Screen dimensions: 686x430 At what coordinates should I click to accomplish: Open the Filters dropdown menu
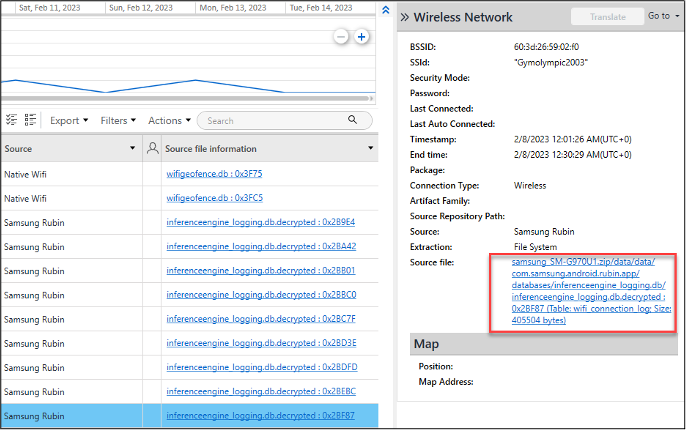pyautogui.click(x=119, y=121)
